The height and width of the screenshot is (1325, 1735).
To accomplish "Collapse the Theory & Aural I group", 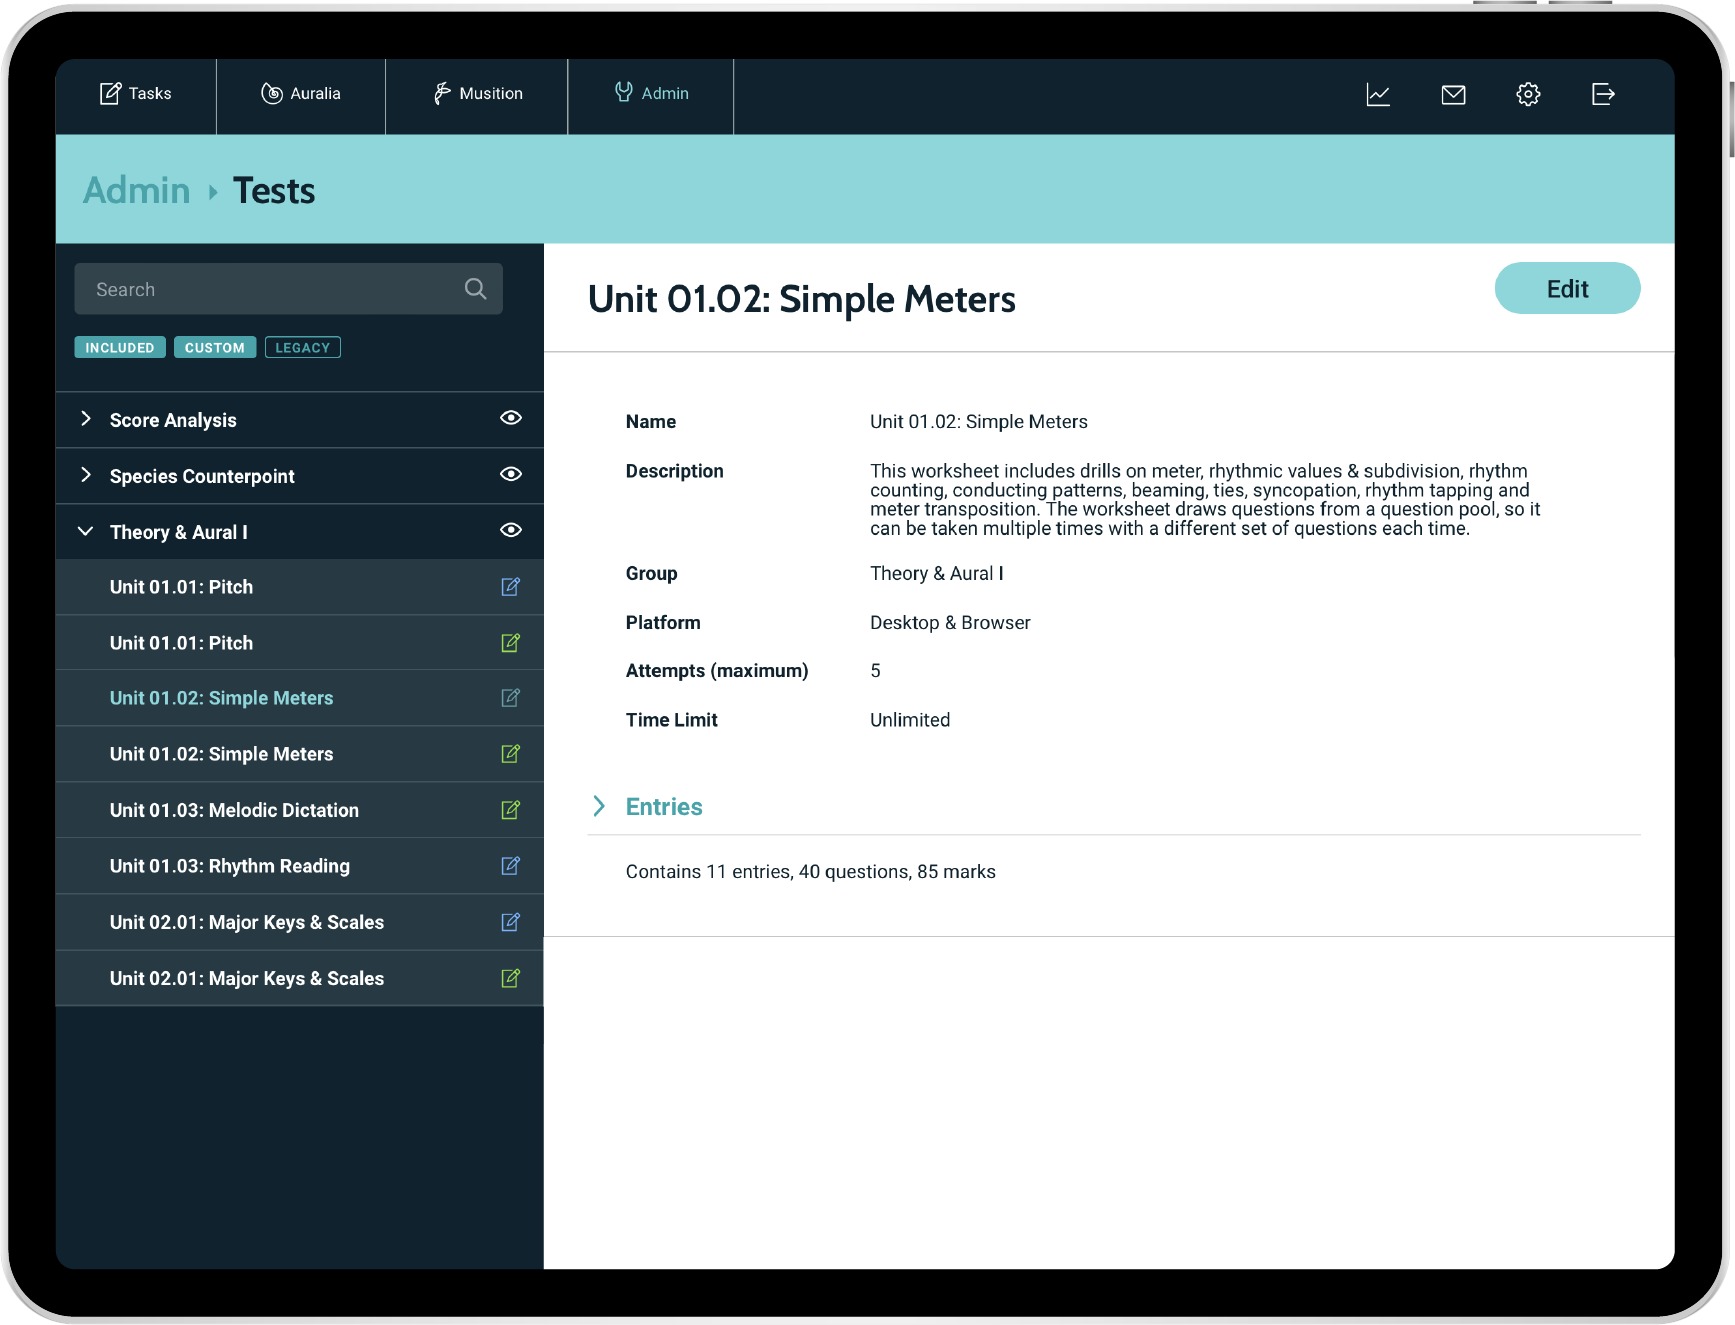I will [85, 531].
